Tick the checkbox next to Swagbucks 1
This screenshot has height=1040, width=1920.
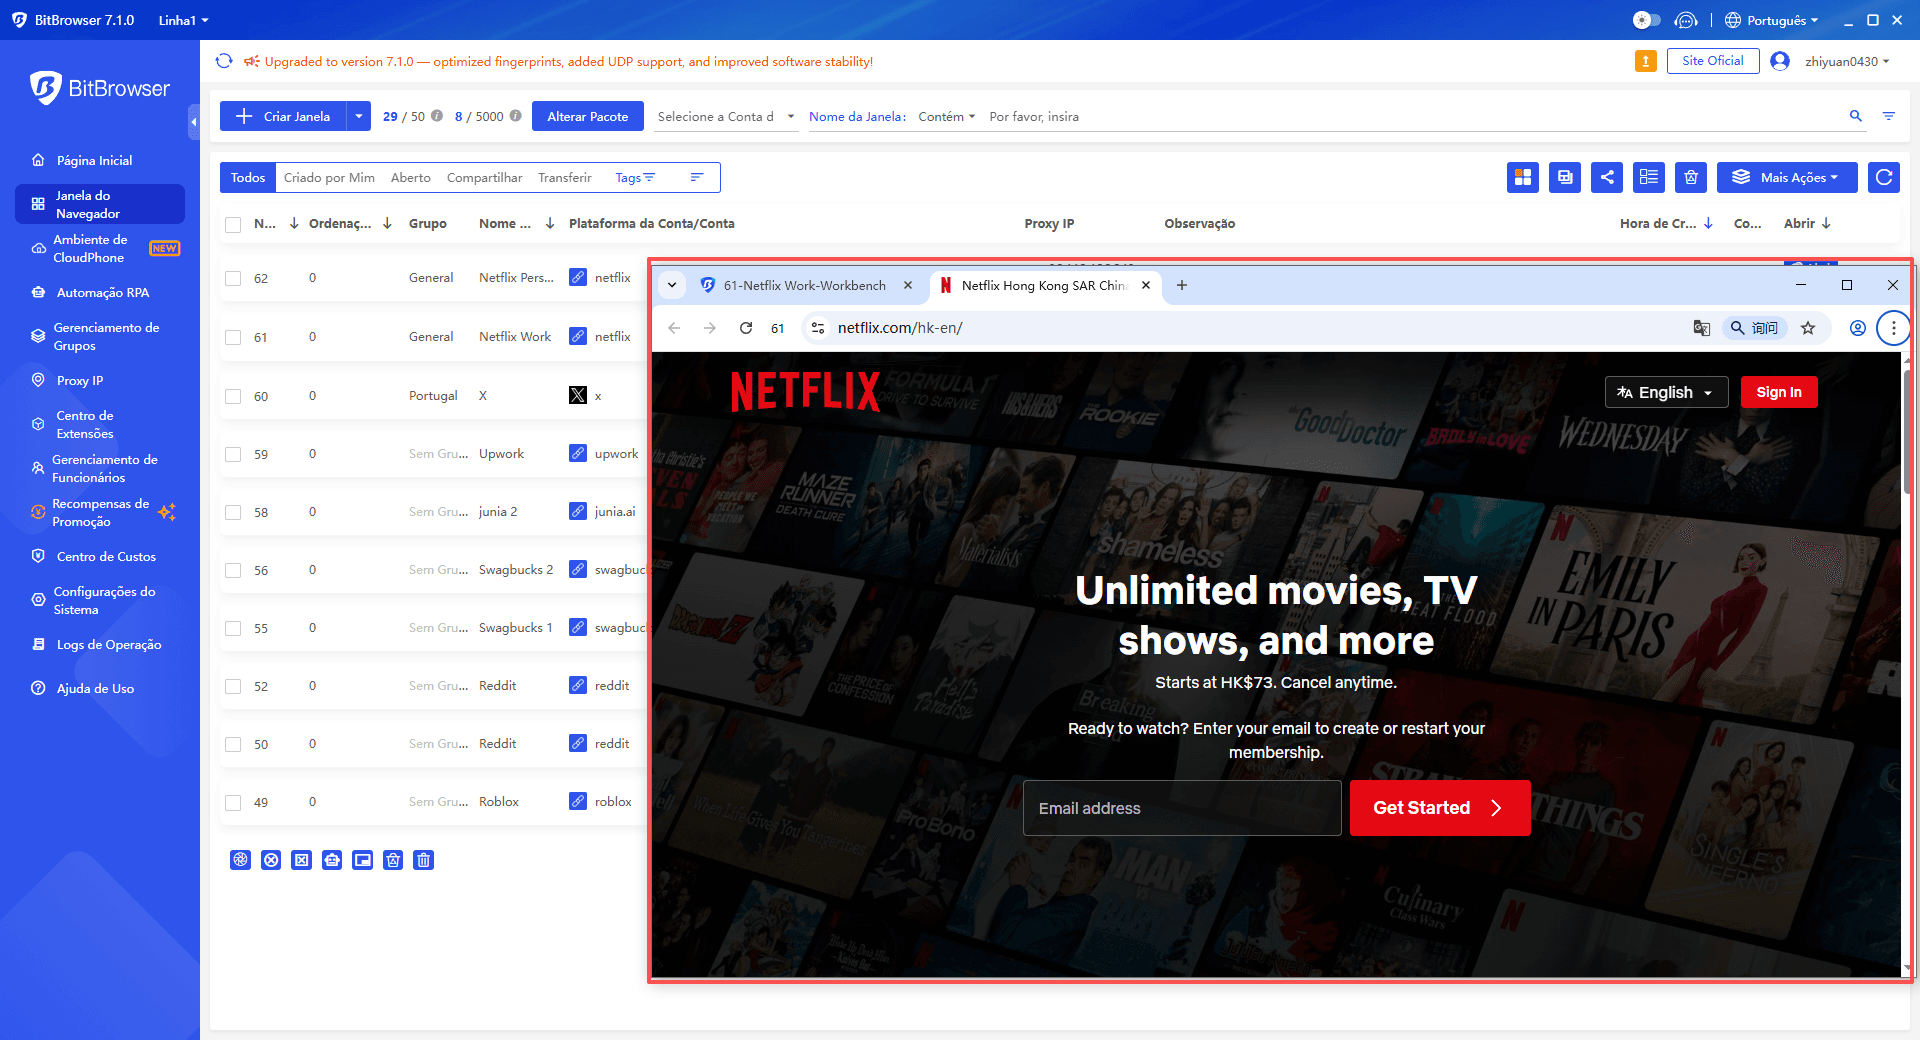point(233,628)
